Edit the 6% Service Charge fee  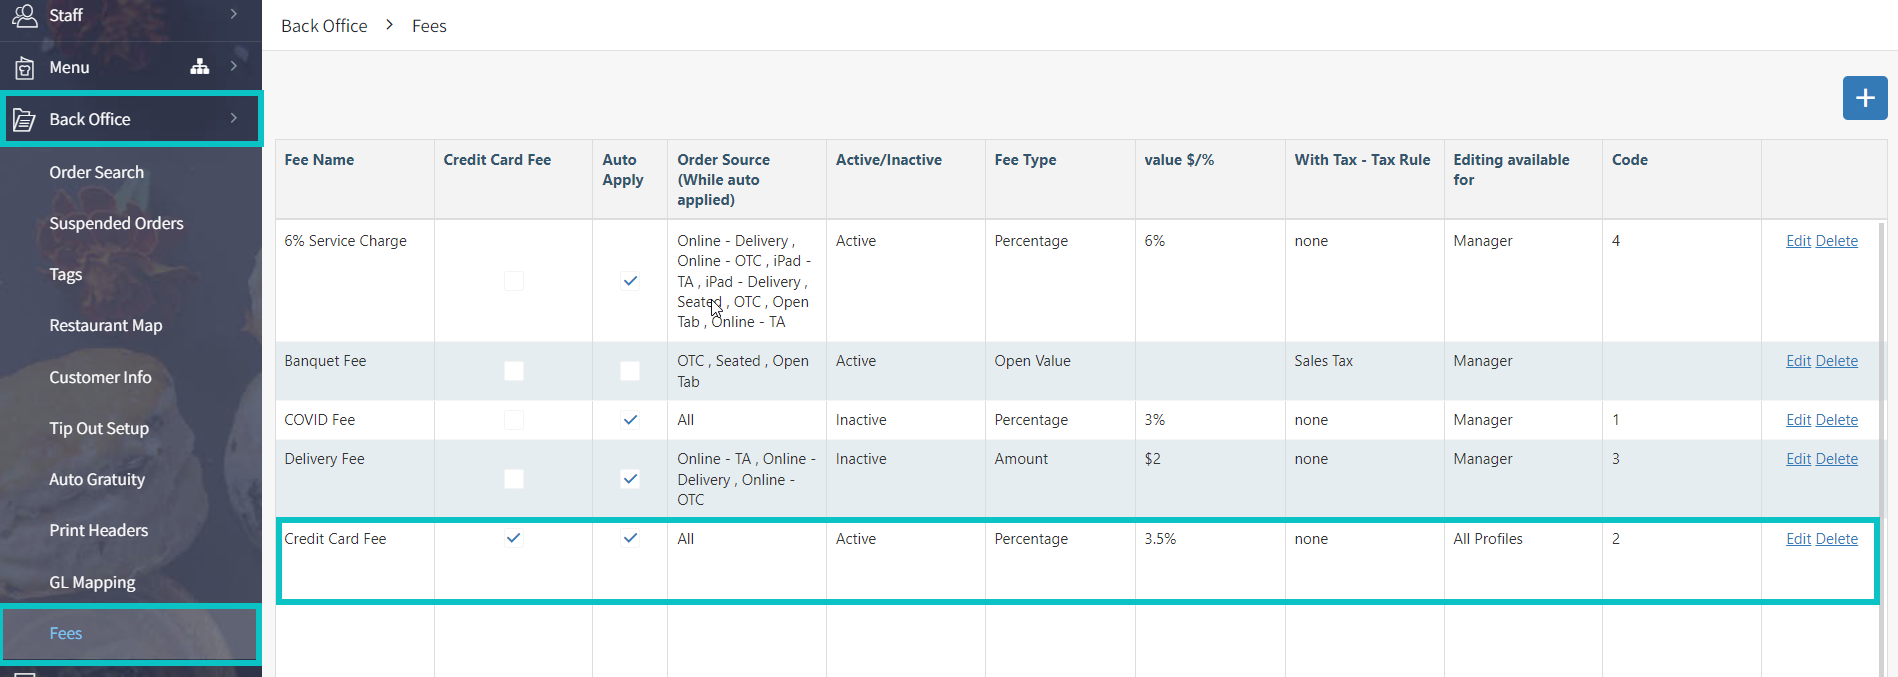point(1798,241)
